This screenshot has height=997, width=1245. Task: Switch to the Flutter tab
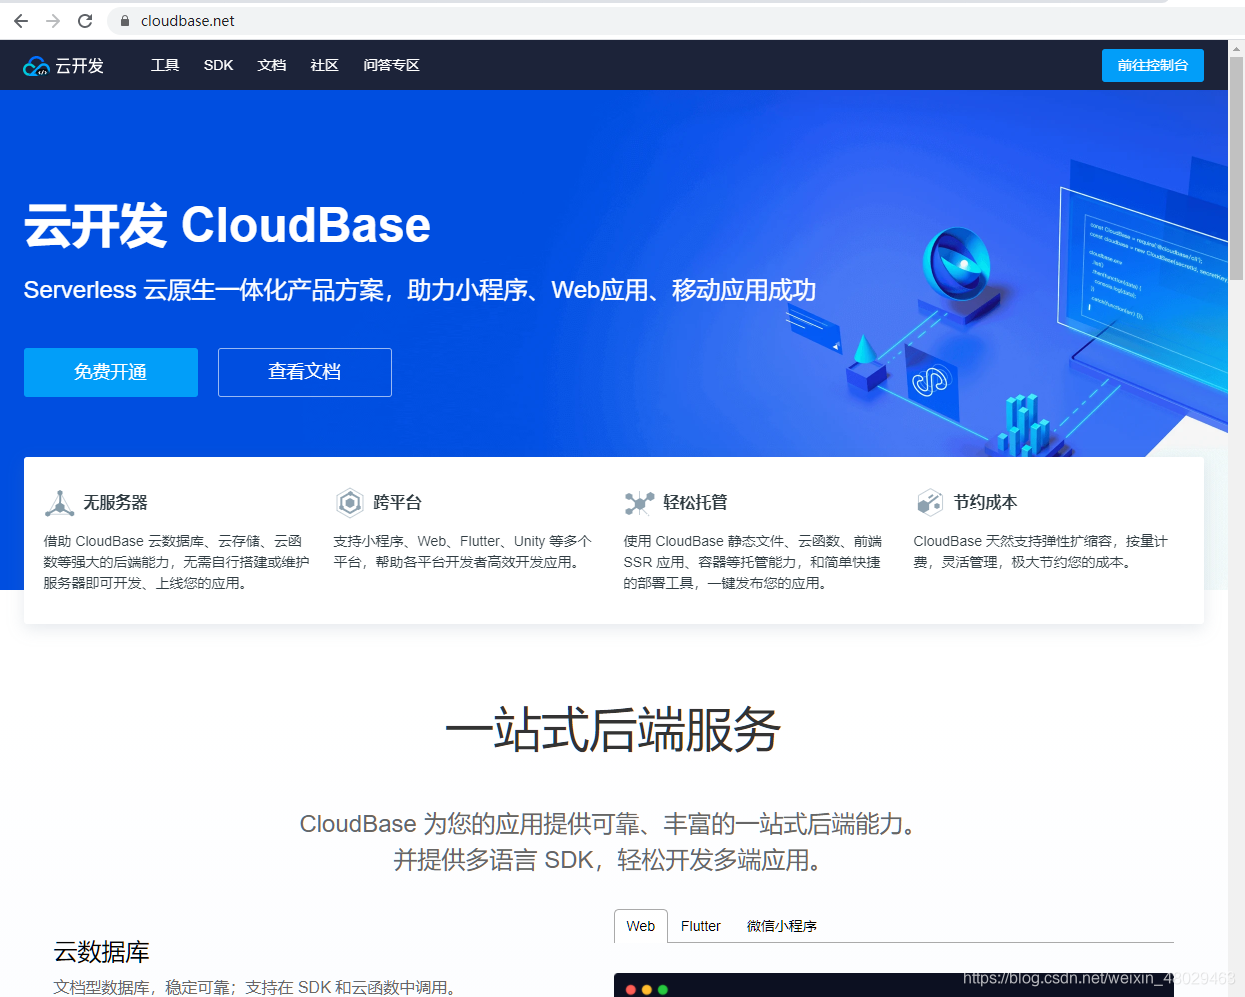(x=701, y=926)
